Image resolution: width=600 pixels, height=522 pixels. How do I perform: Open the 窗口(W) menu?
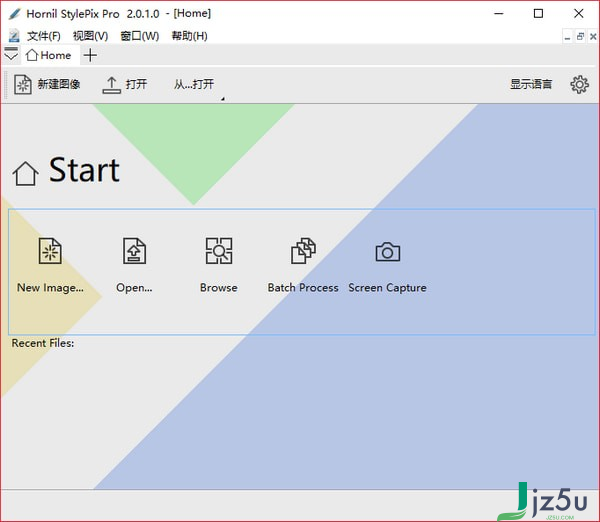click(x=140, y=36)
